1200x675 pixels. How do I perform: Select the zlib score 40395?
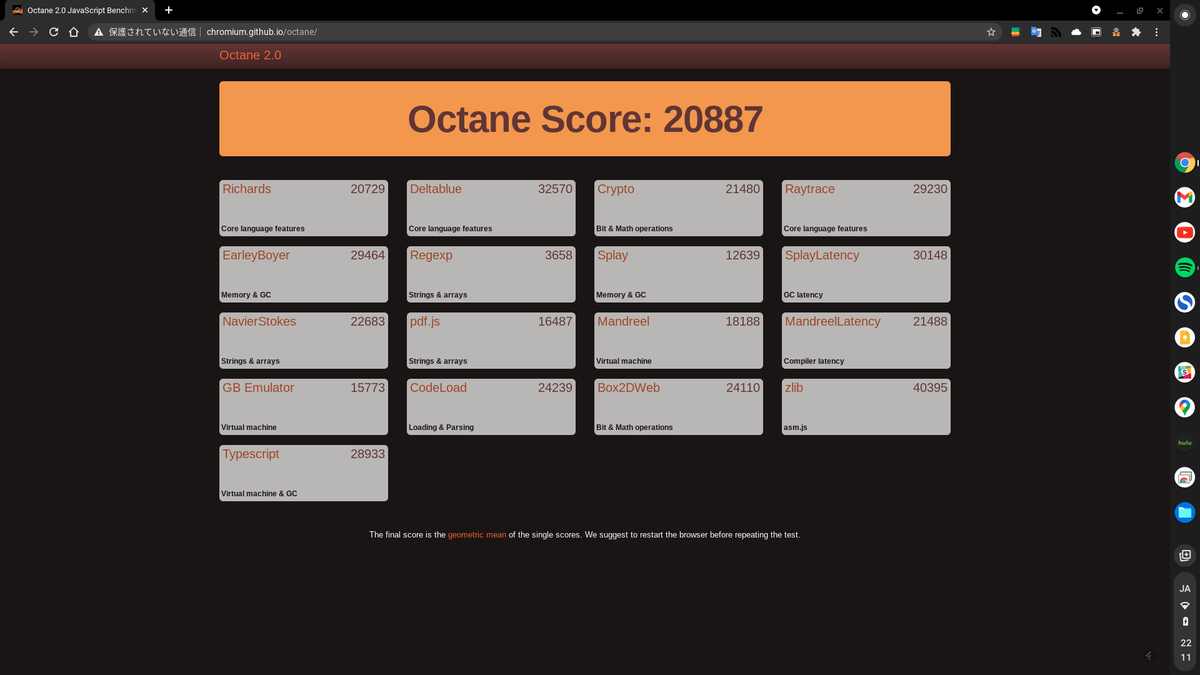930,387
